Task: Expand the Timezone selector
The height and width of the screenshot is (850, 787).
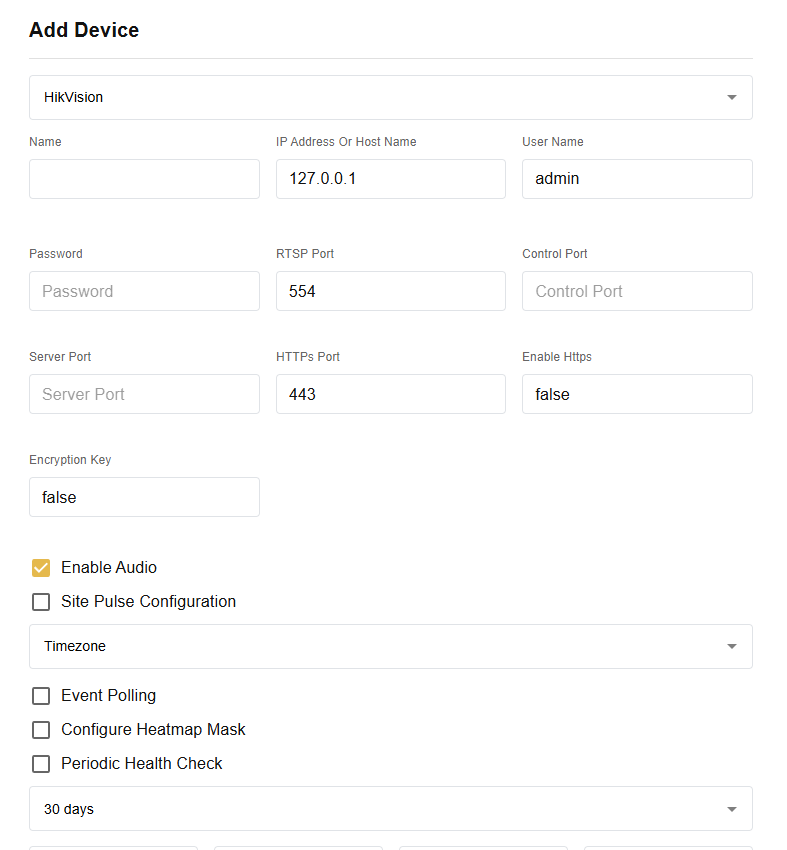Action: [x=390, y=646]
